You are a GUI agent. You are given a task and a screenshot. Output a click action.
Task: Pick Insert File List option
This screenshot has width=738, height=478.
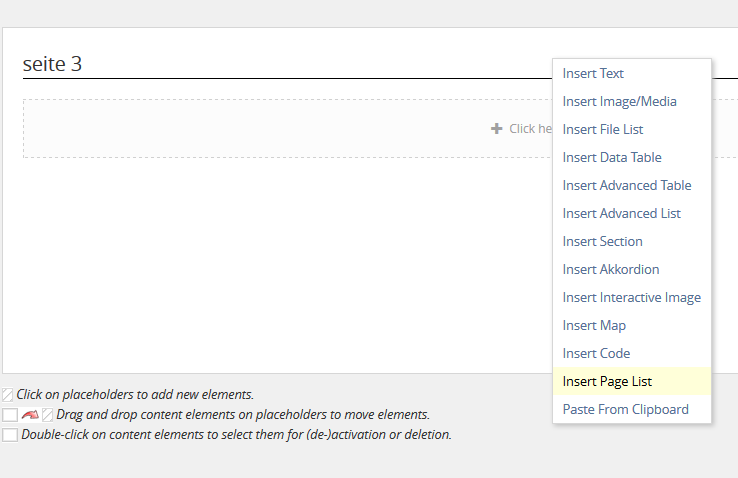pyautogui.click(x=602, y=129)
